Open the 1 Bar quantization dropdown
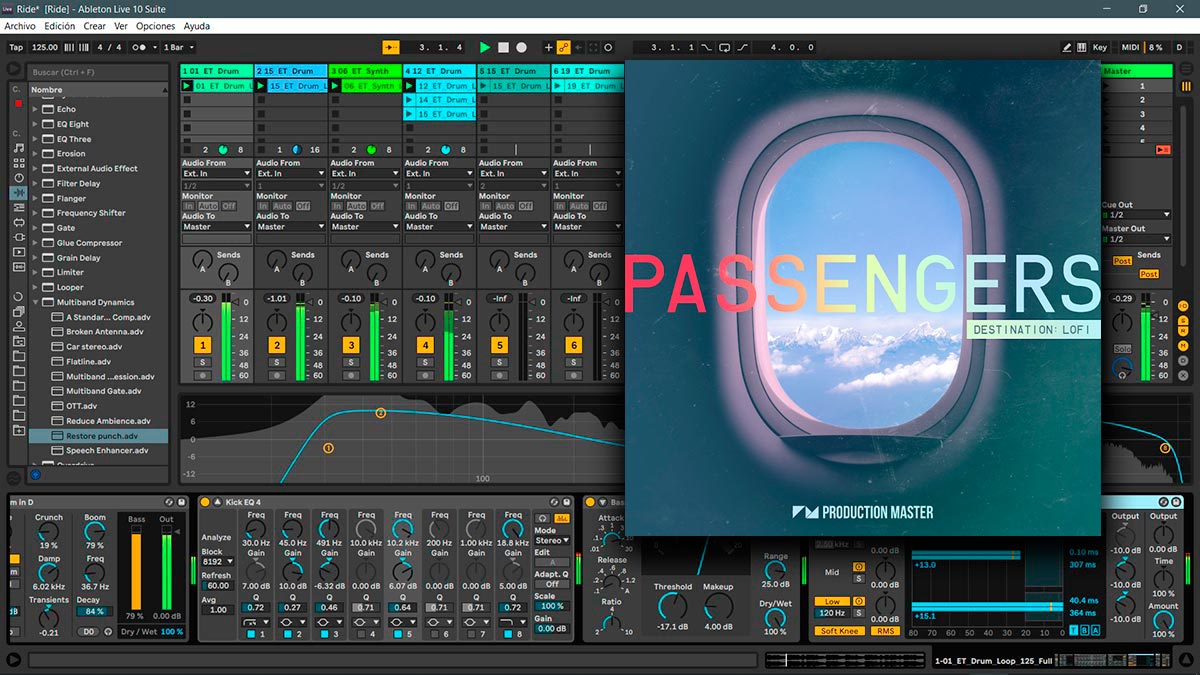 coord(178,47)
